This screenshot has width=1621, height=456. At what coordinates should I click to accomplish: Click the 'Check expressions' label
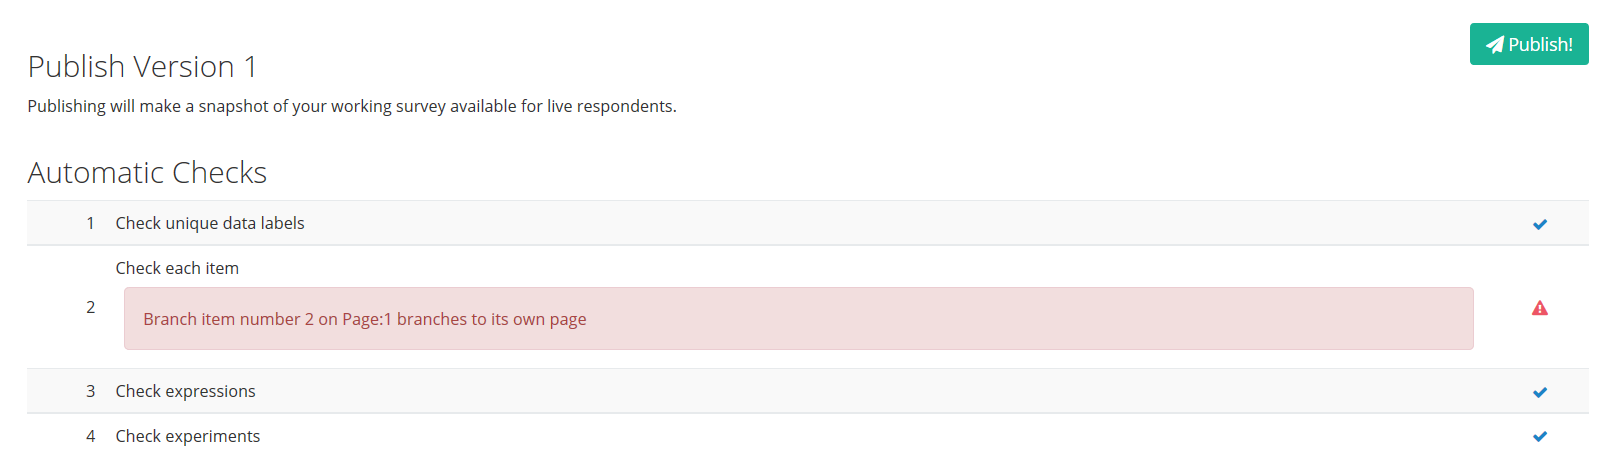[x=185, y=391]
